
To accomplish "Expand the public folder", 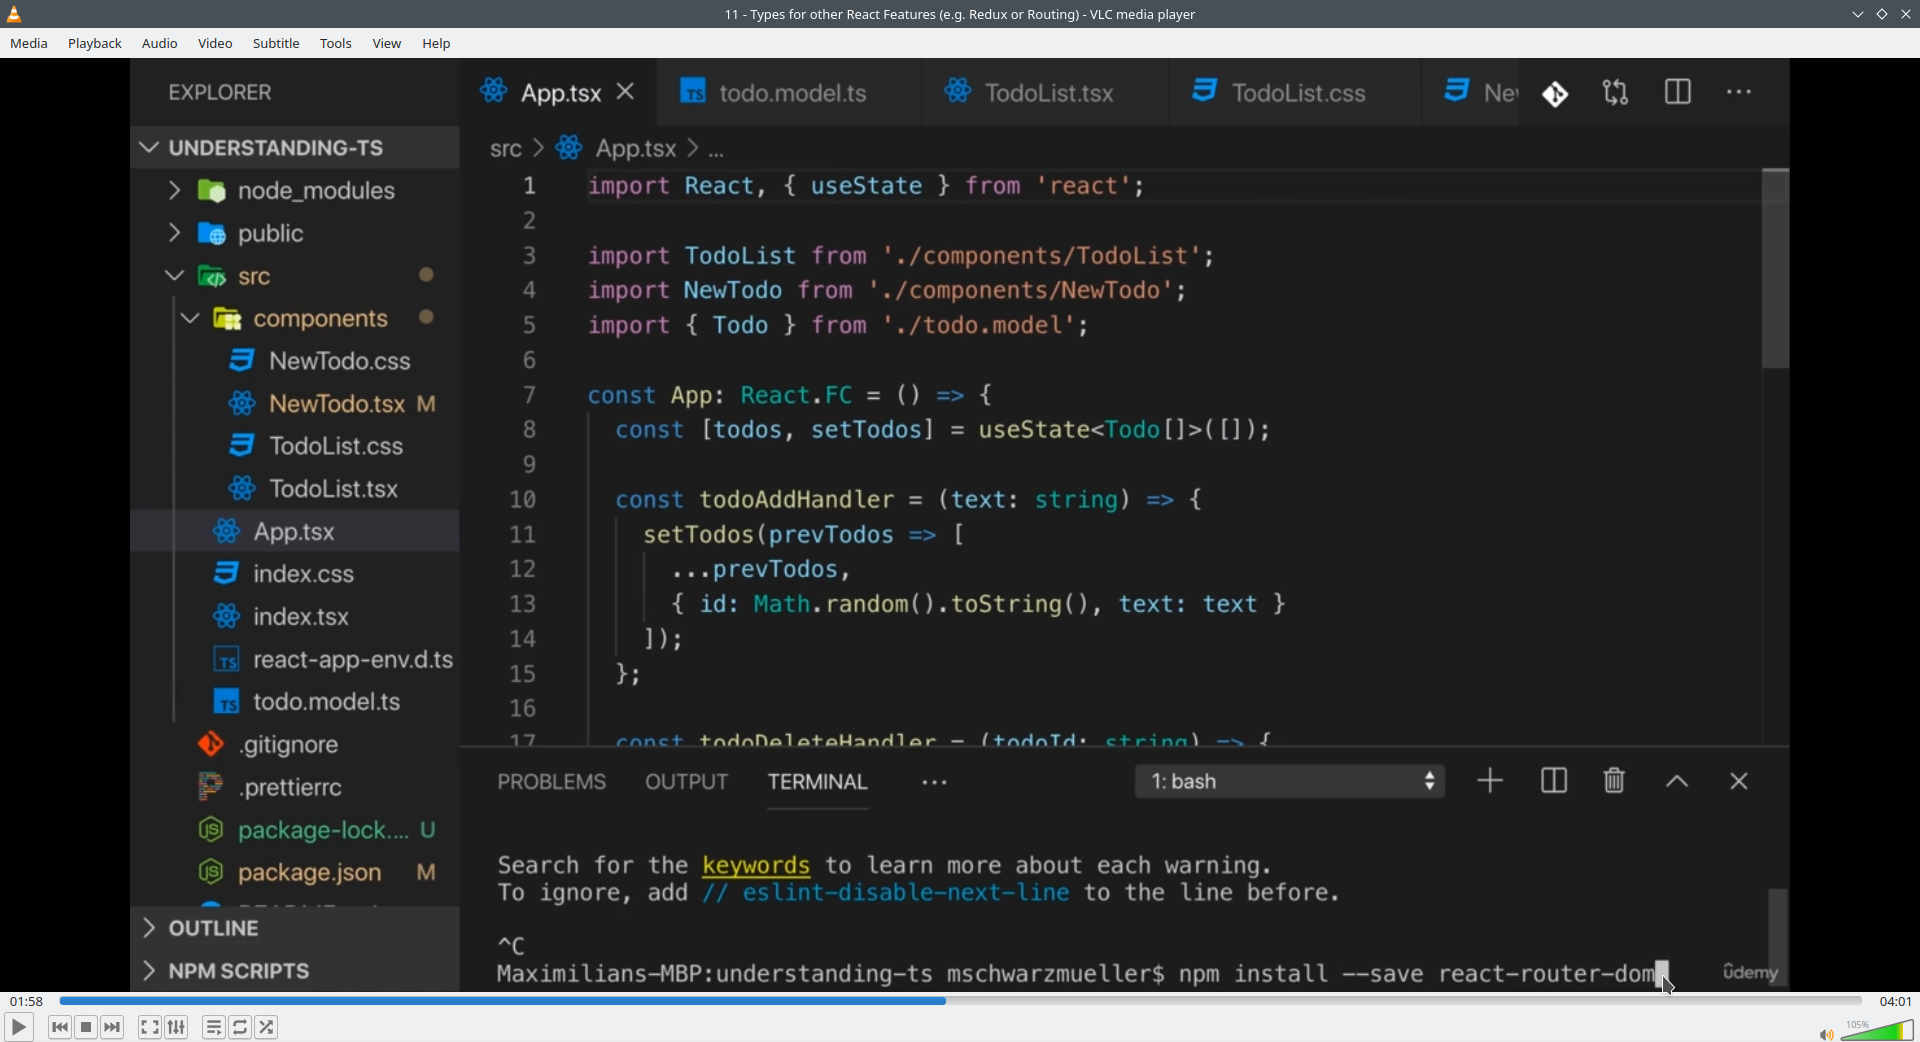I will point(174,233).
